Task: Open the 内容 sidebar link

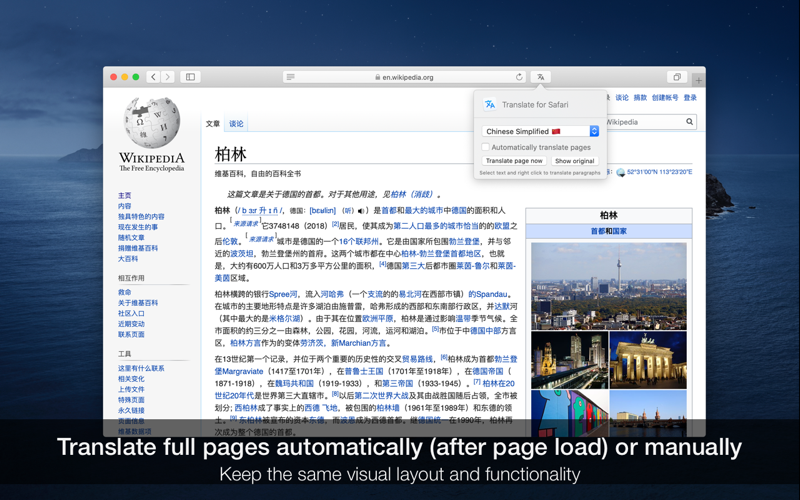Action: pos(124,206)
